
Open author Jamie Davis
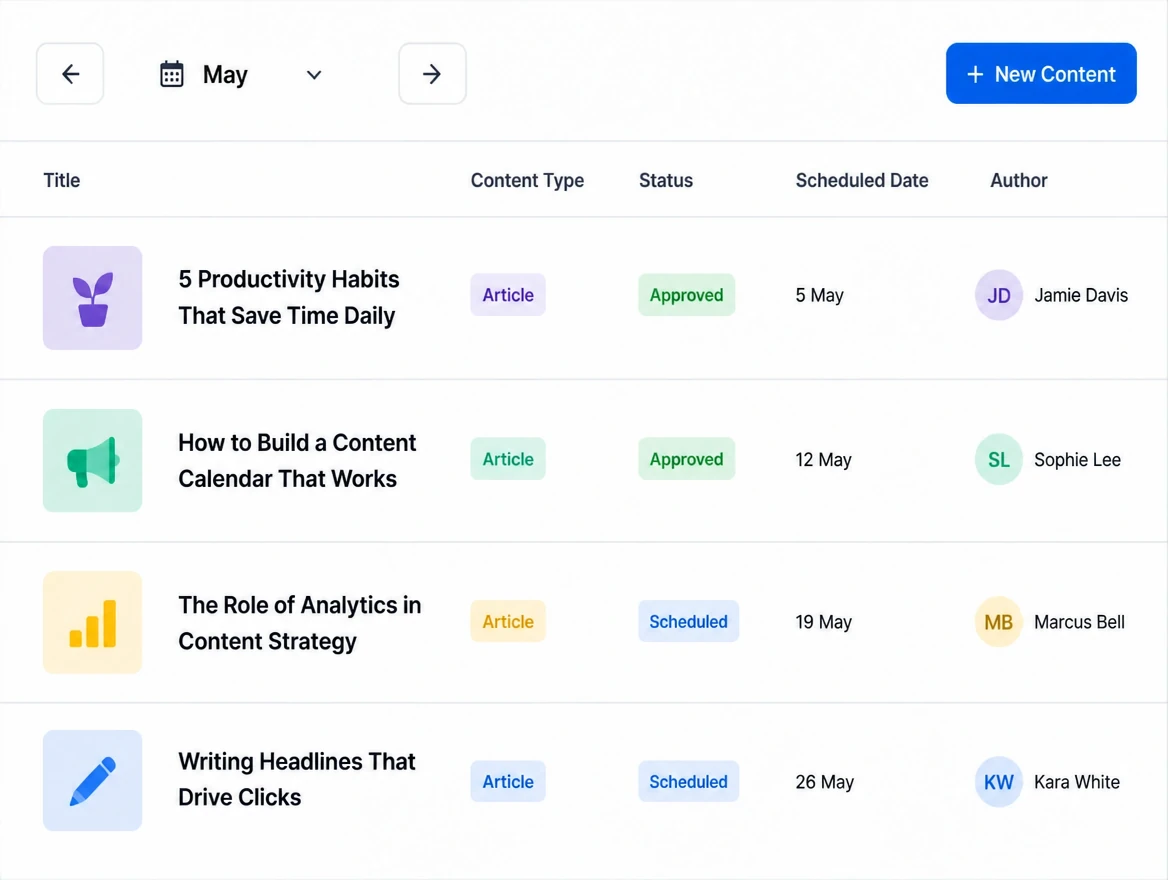1081,296
